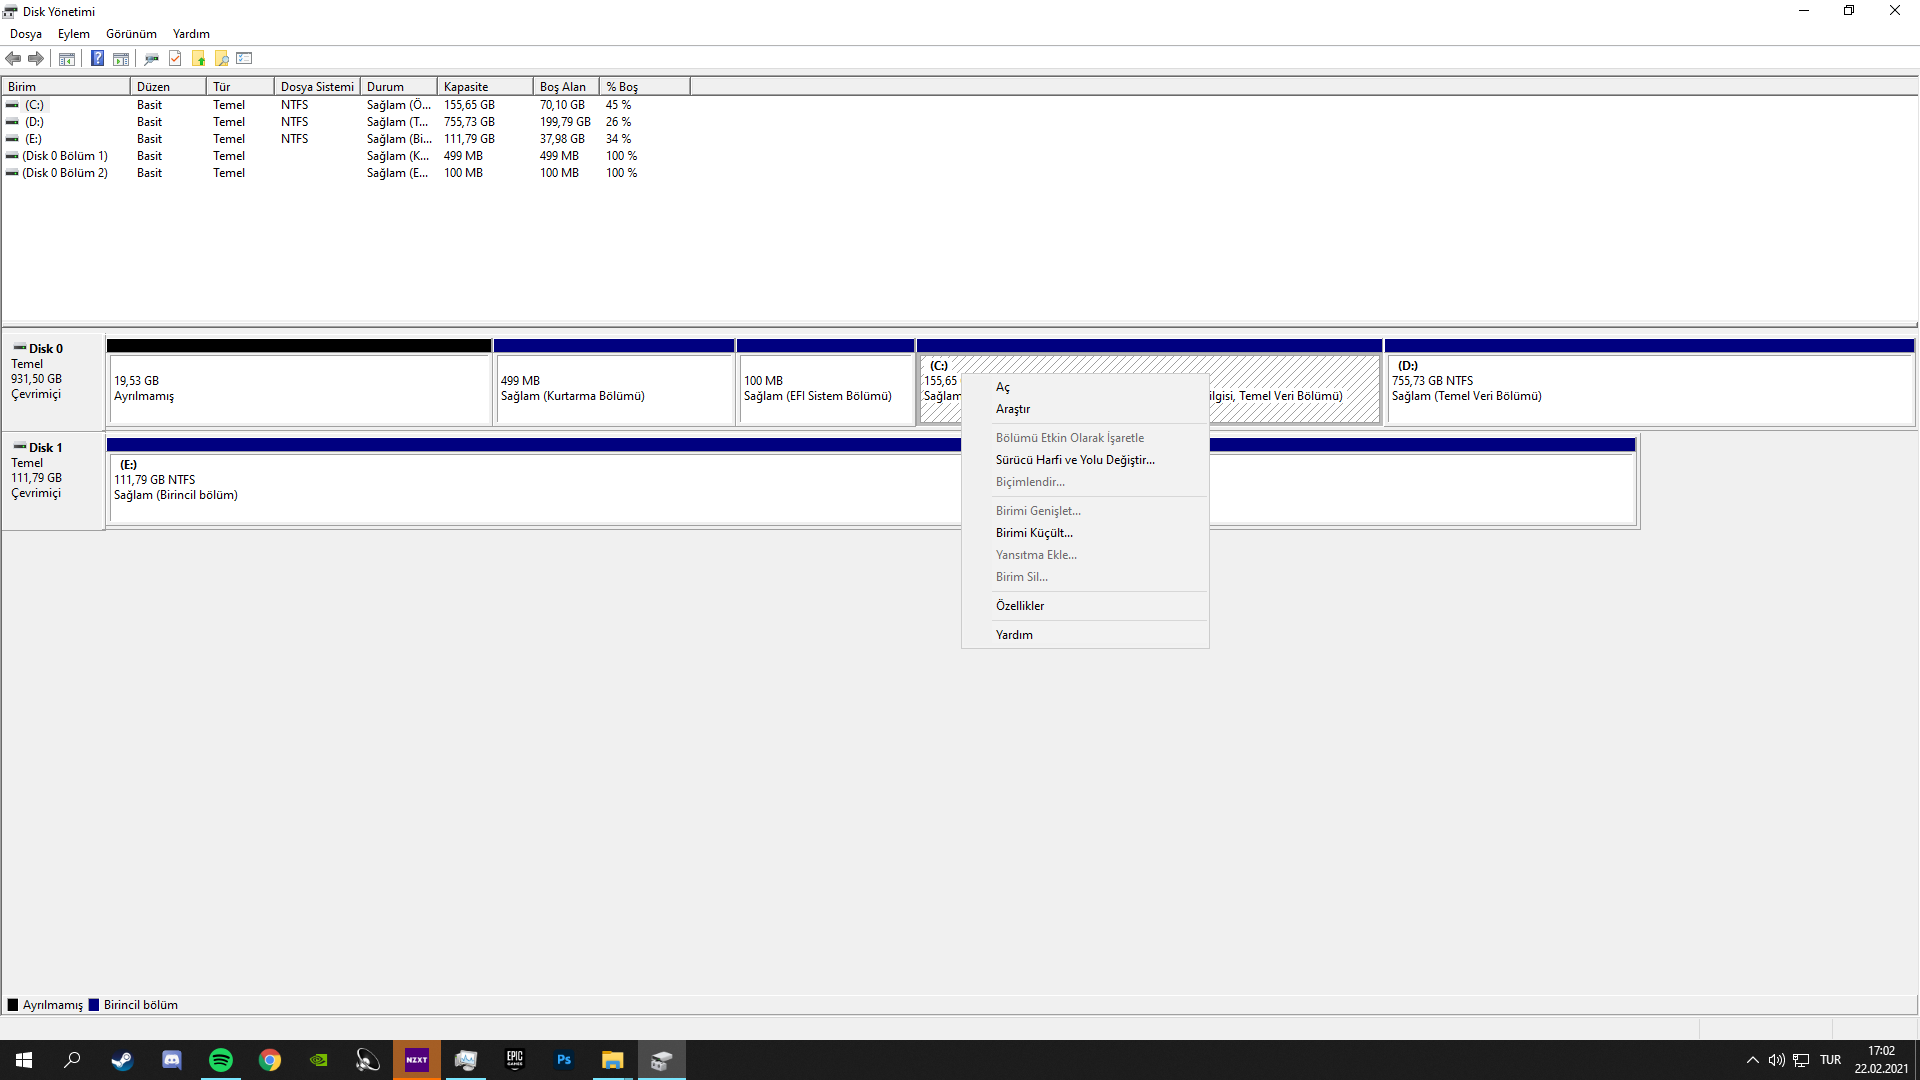Open Spotify from the taskbar
Screen dimensions: 1920x1080
coord(221,1060)
